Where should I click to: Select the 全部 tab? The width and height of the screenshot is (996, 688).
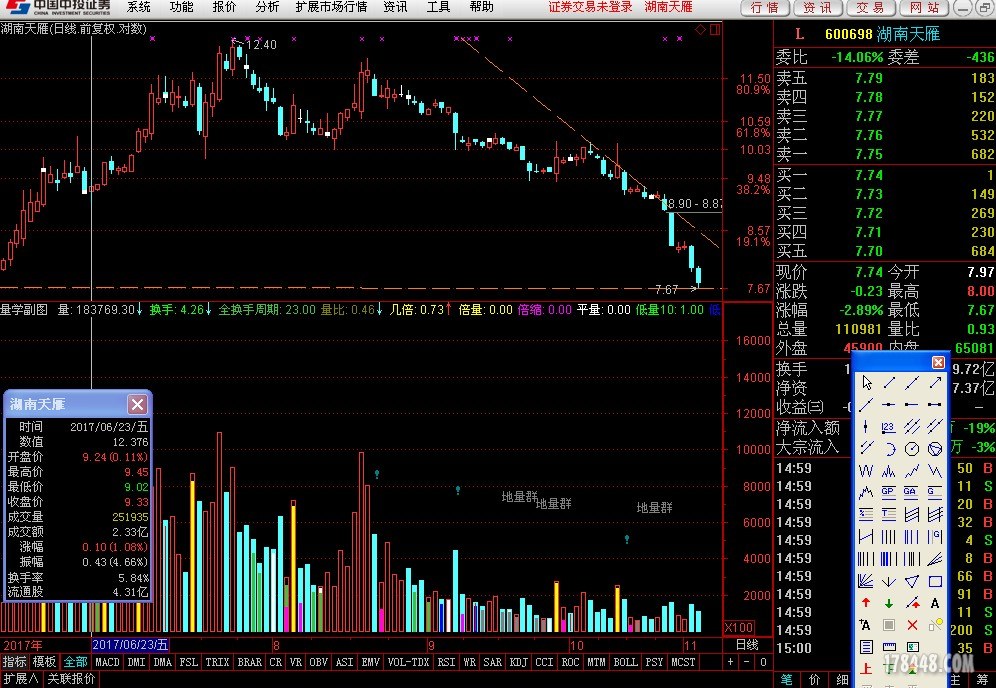[75, 662]
